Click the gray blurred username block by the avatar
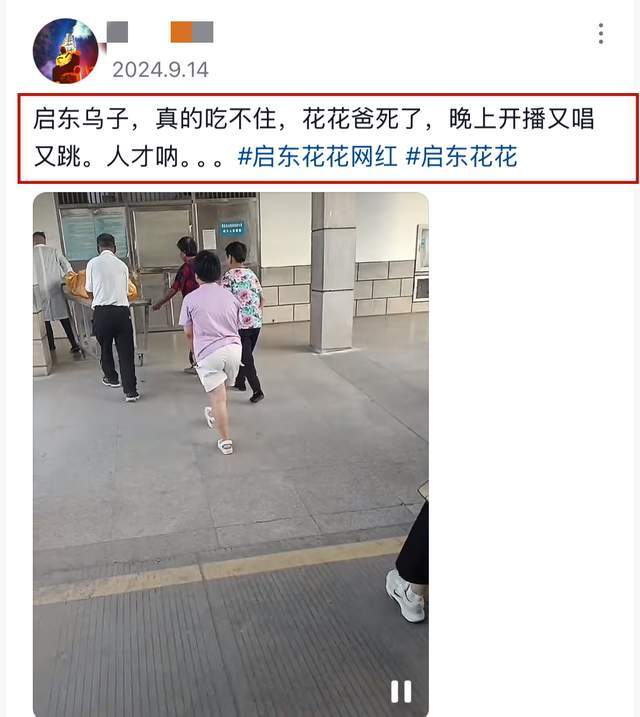 tap(117, 32)
